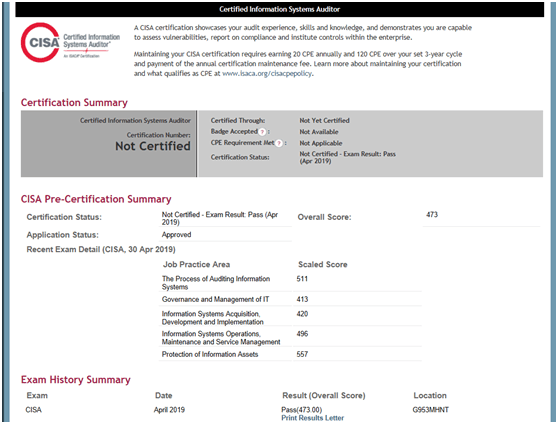Click the Overall Score value 473
The image size is (558, 424).
[x=432, y=214]
